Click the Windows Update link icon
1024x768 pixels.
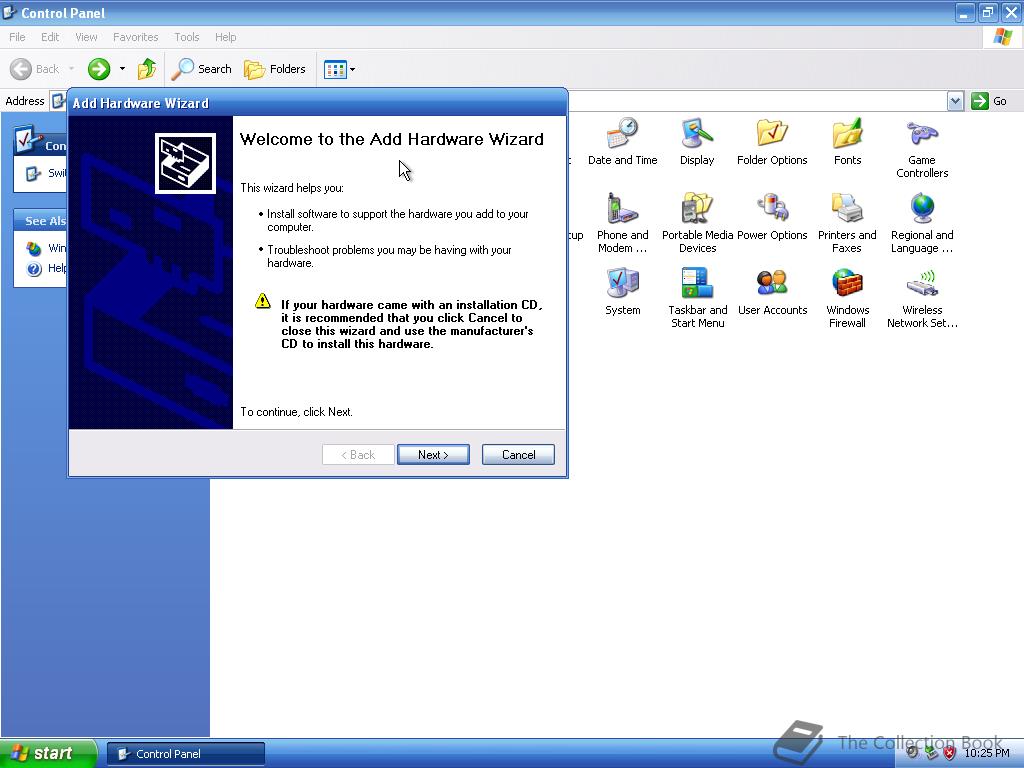click(34, 249)
